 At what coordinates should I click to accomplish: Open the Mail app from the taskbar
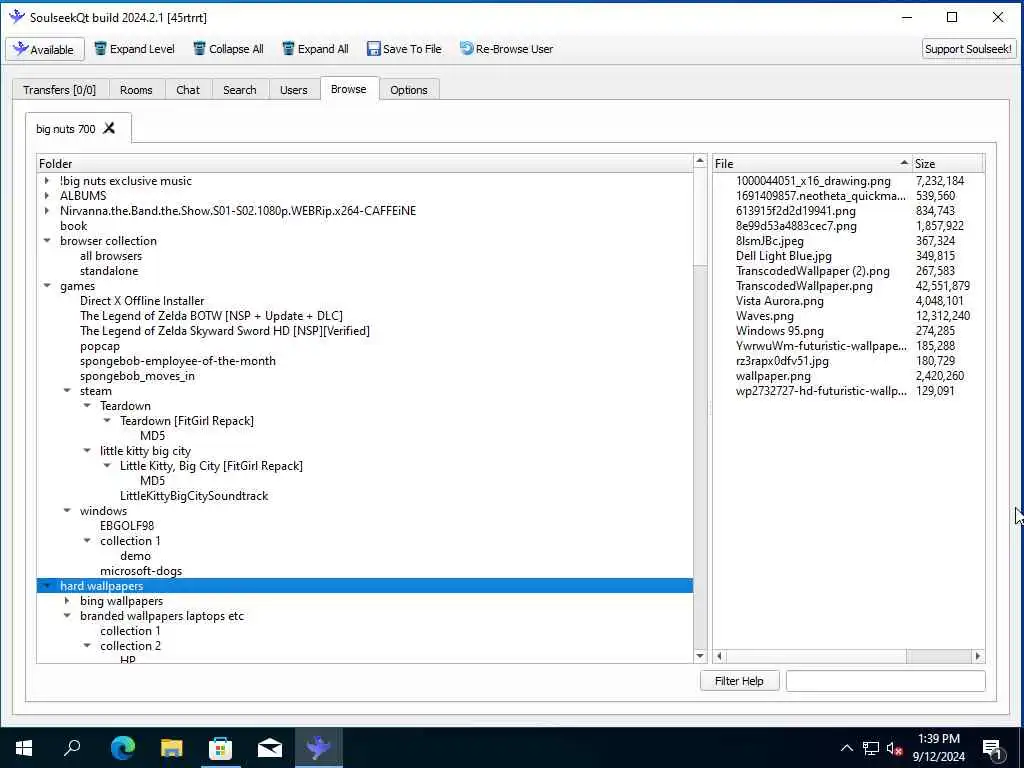[269, 748]
